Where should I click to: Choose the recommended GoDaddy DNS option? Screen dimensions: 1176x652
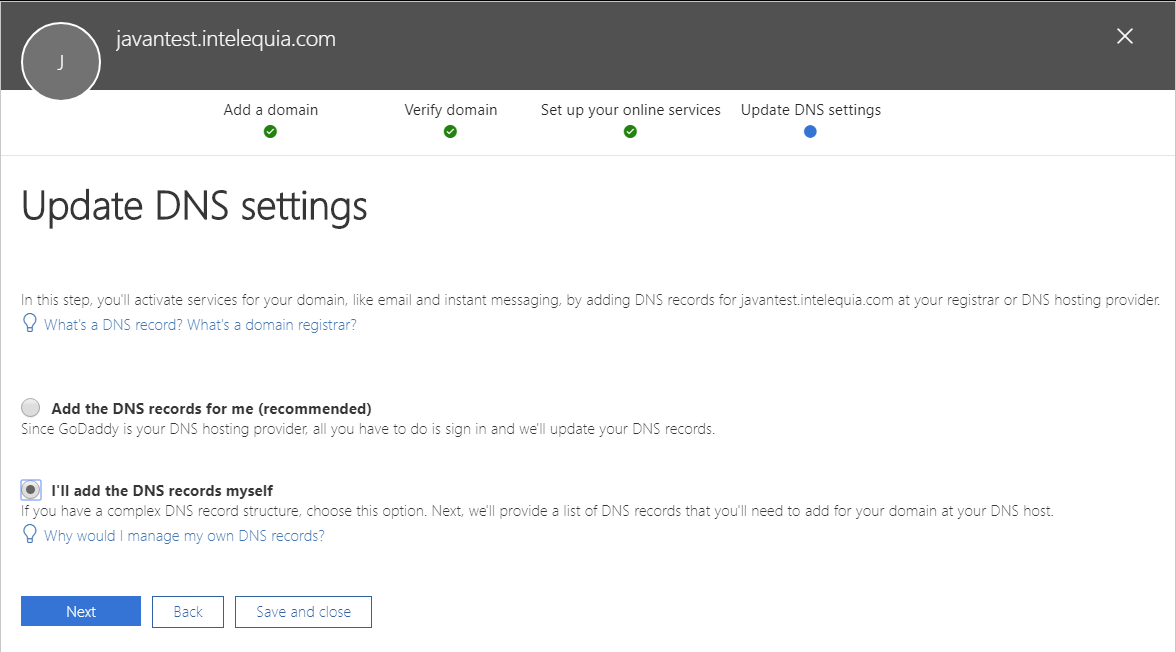pyautogui.click(x=30, y=407)
